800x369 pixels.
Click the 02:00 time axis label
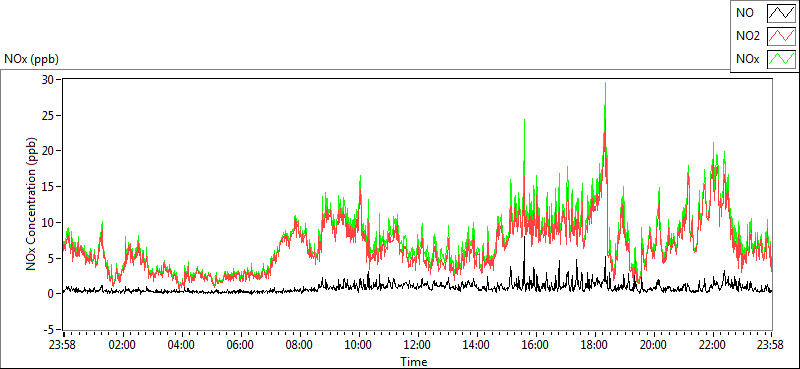122,344
